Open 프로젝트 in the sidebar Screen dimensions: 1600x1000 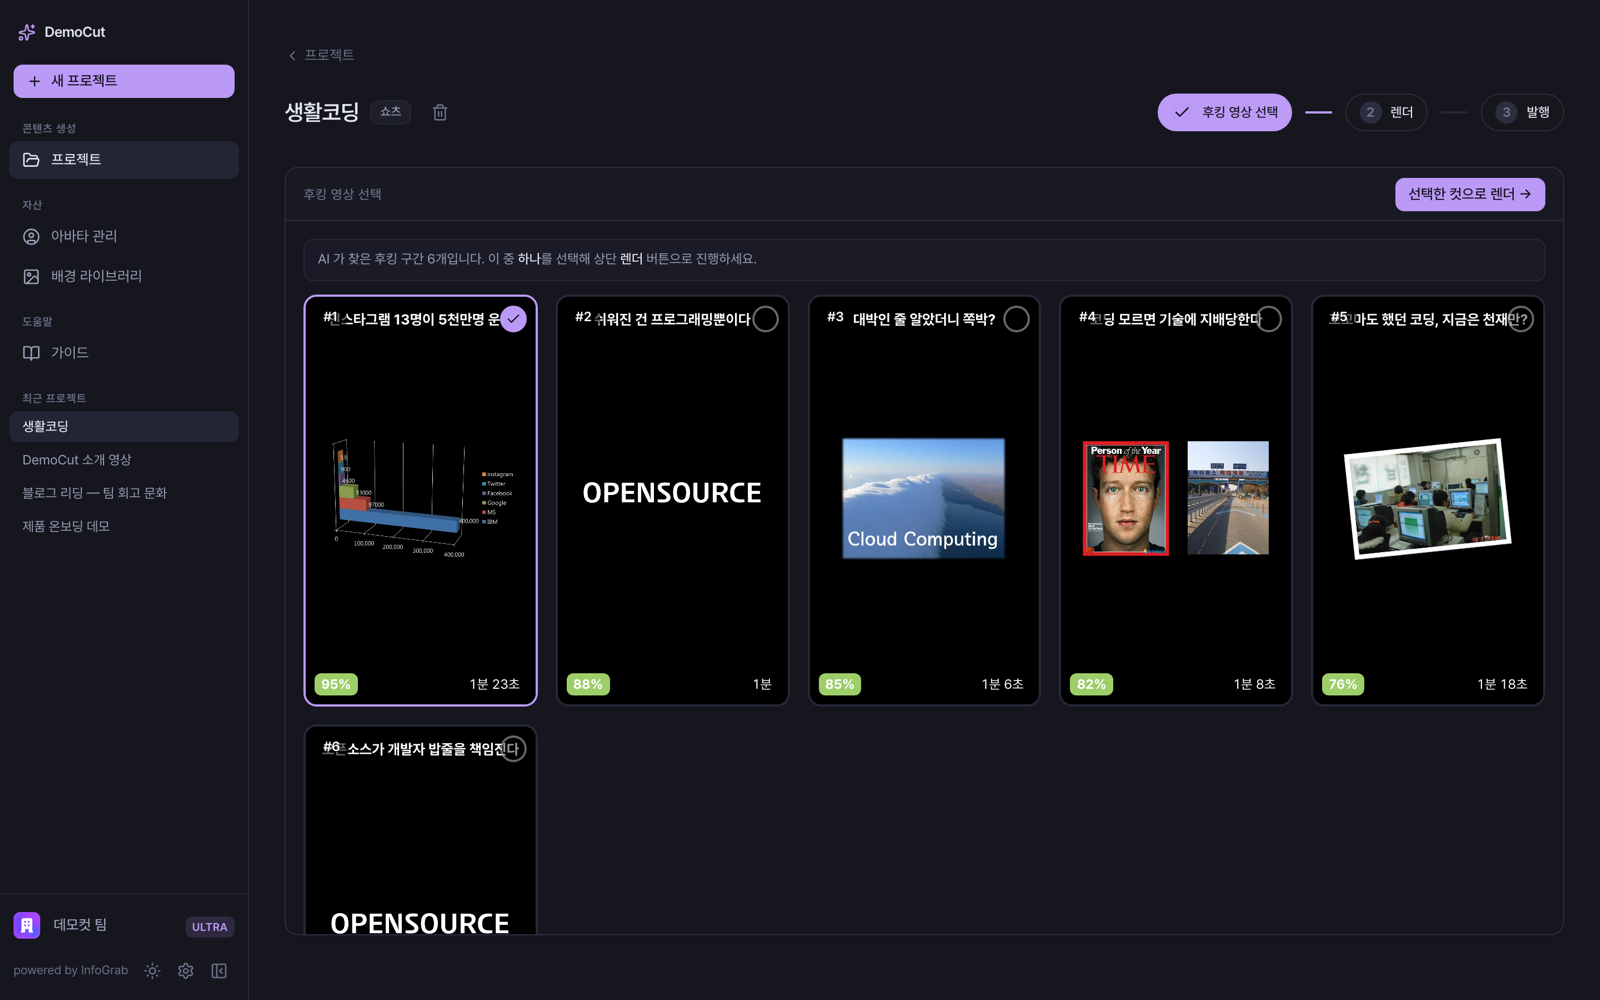coord(124,160)
